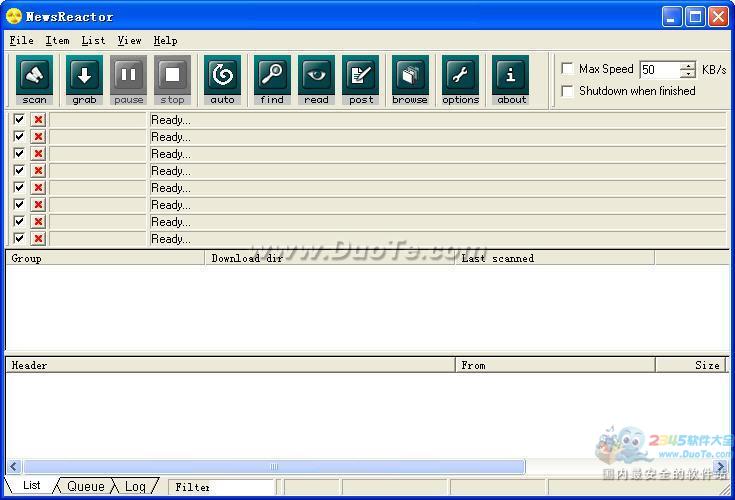Uncheck the fourth connection row checkbox
This screenshot has height=500, width=735.
coord(19,170)
